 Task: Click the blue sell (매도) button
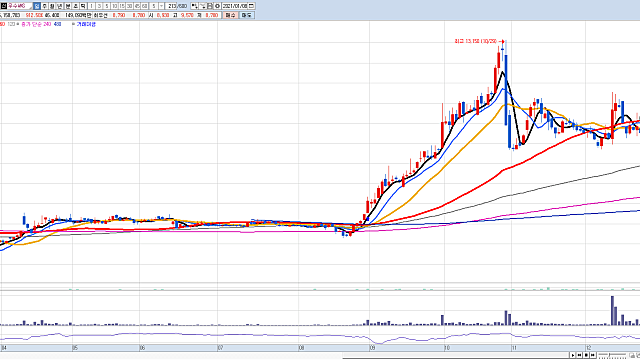247,15
